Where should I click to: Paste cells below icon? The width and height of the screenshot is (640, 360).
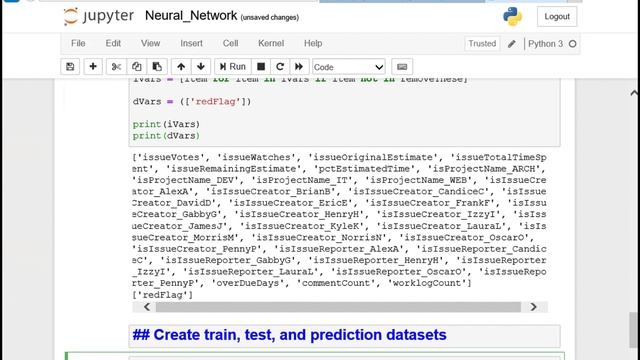(157, 67)
